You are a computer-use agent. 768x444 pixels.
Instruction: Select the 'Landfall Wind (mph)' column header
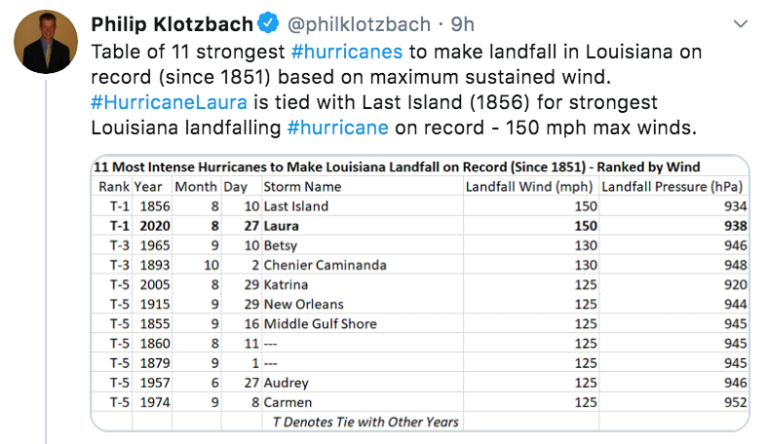pyautogui.click(x=528, y=186)
